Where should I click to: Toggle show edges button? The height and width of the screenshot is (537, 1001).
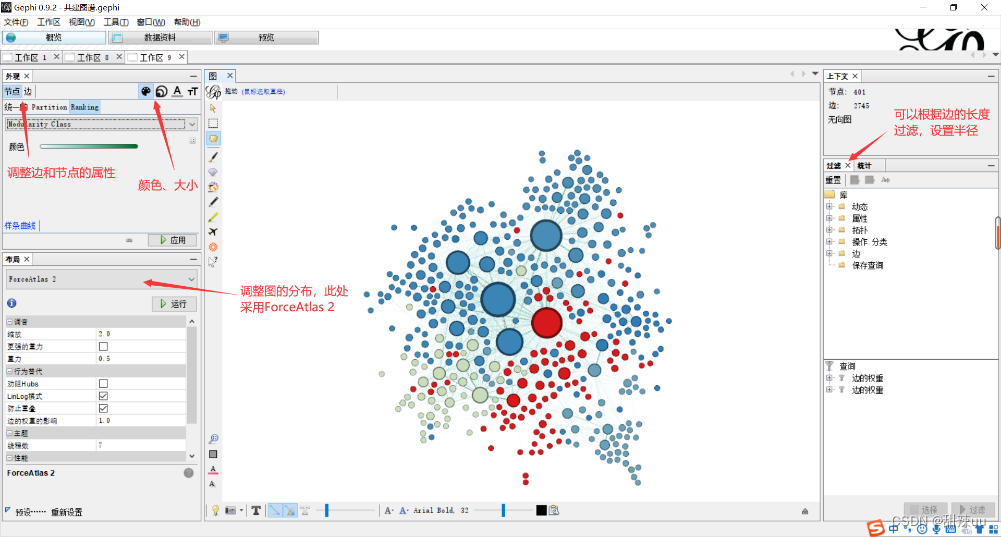pos(275,510)
